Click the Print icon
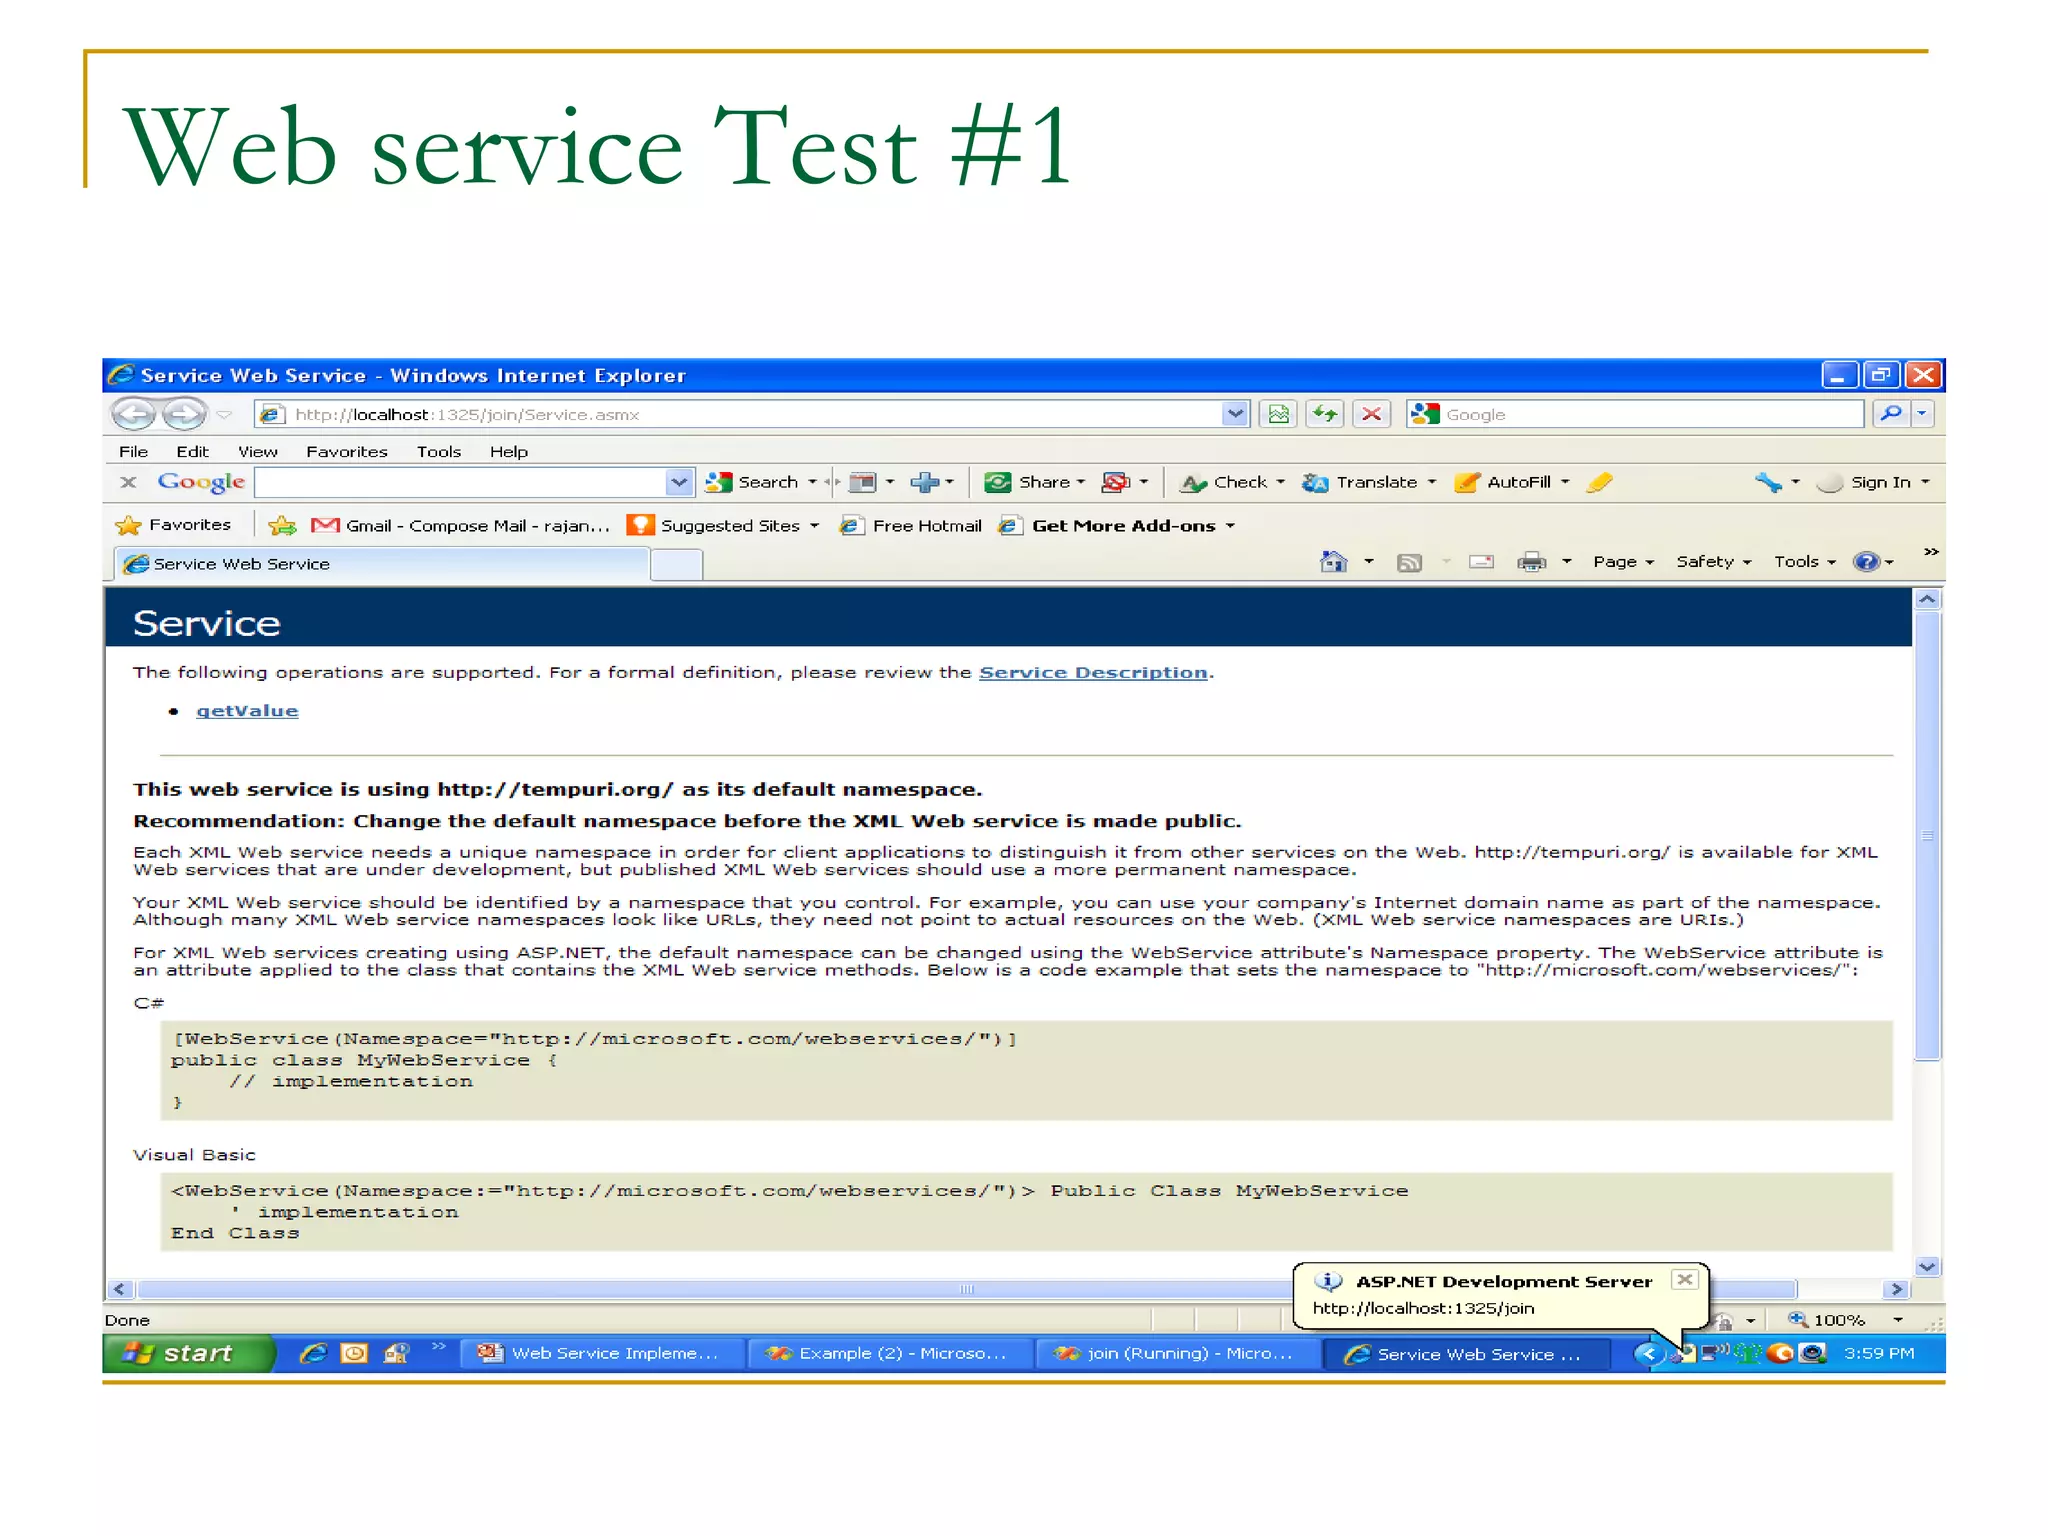Viewport: 2048px width, 1536px height. click(x=1532, y=562)
